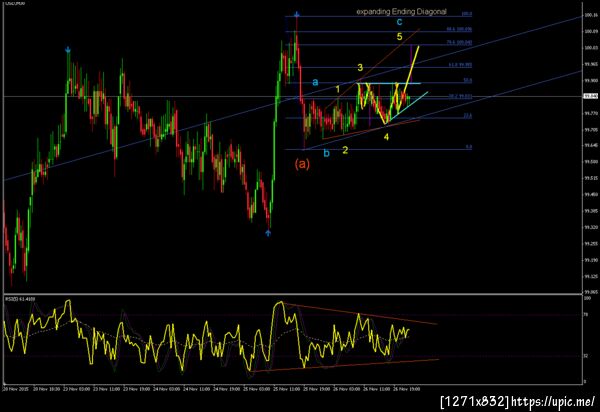Select the blue wave label "a"

pos(315,82)
